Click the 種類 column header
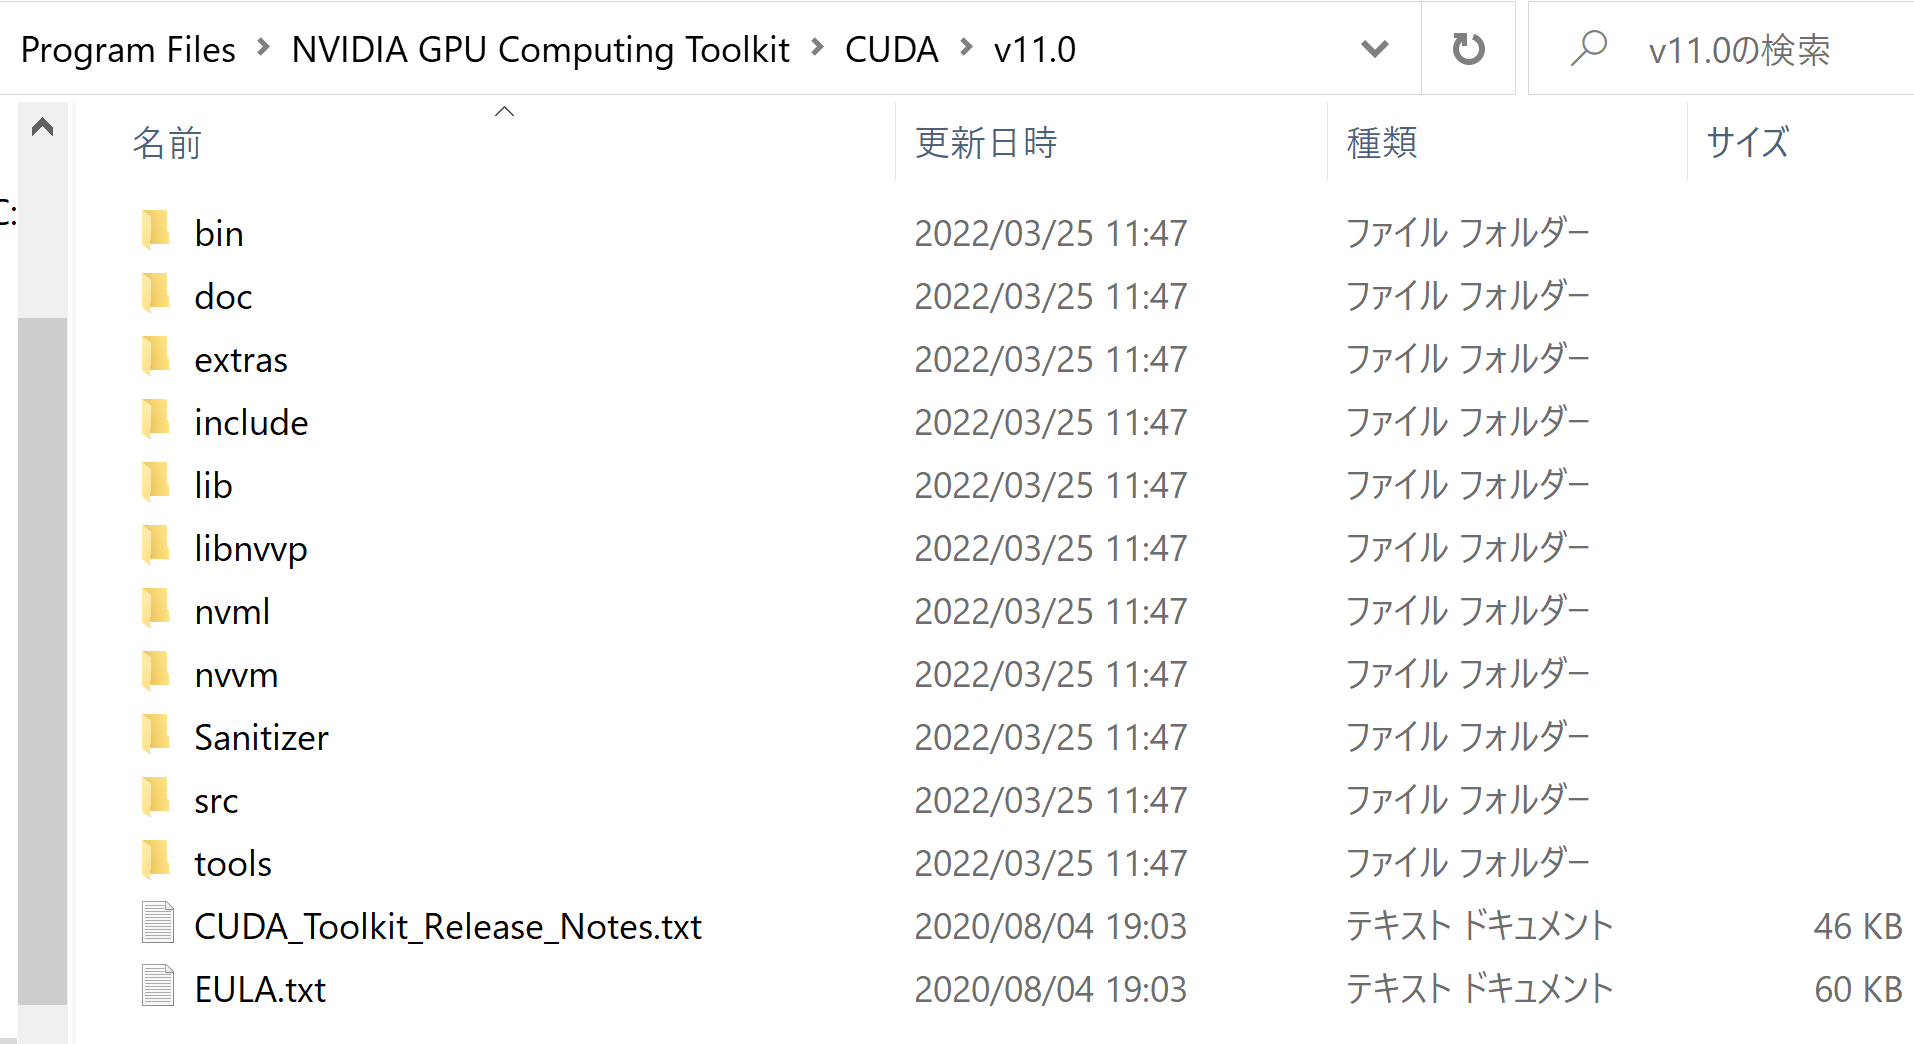 click(1382, 143)
